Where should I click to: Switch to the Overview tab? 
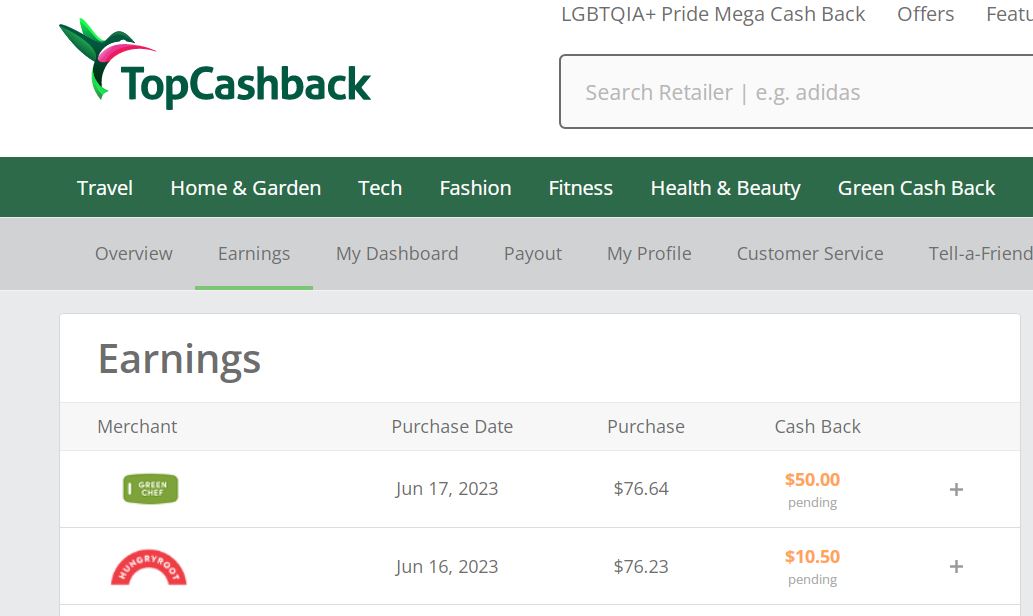134,254
